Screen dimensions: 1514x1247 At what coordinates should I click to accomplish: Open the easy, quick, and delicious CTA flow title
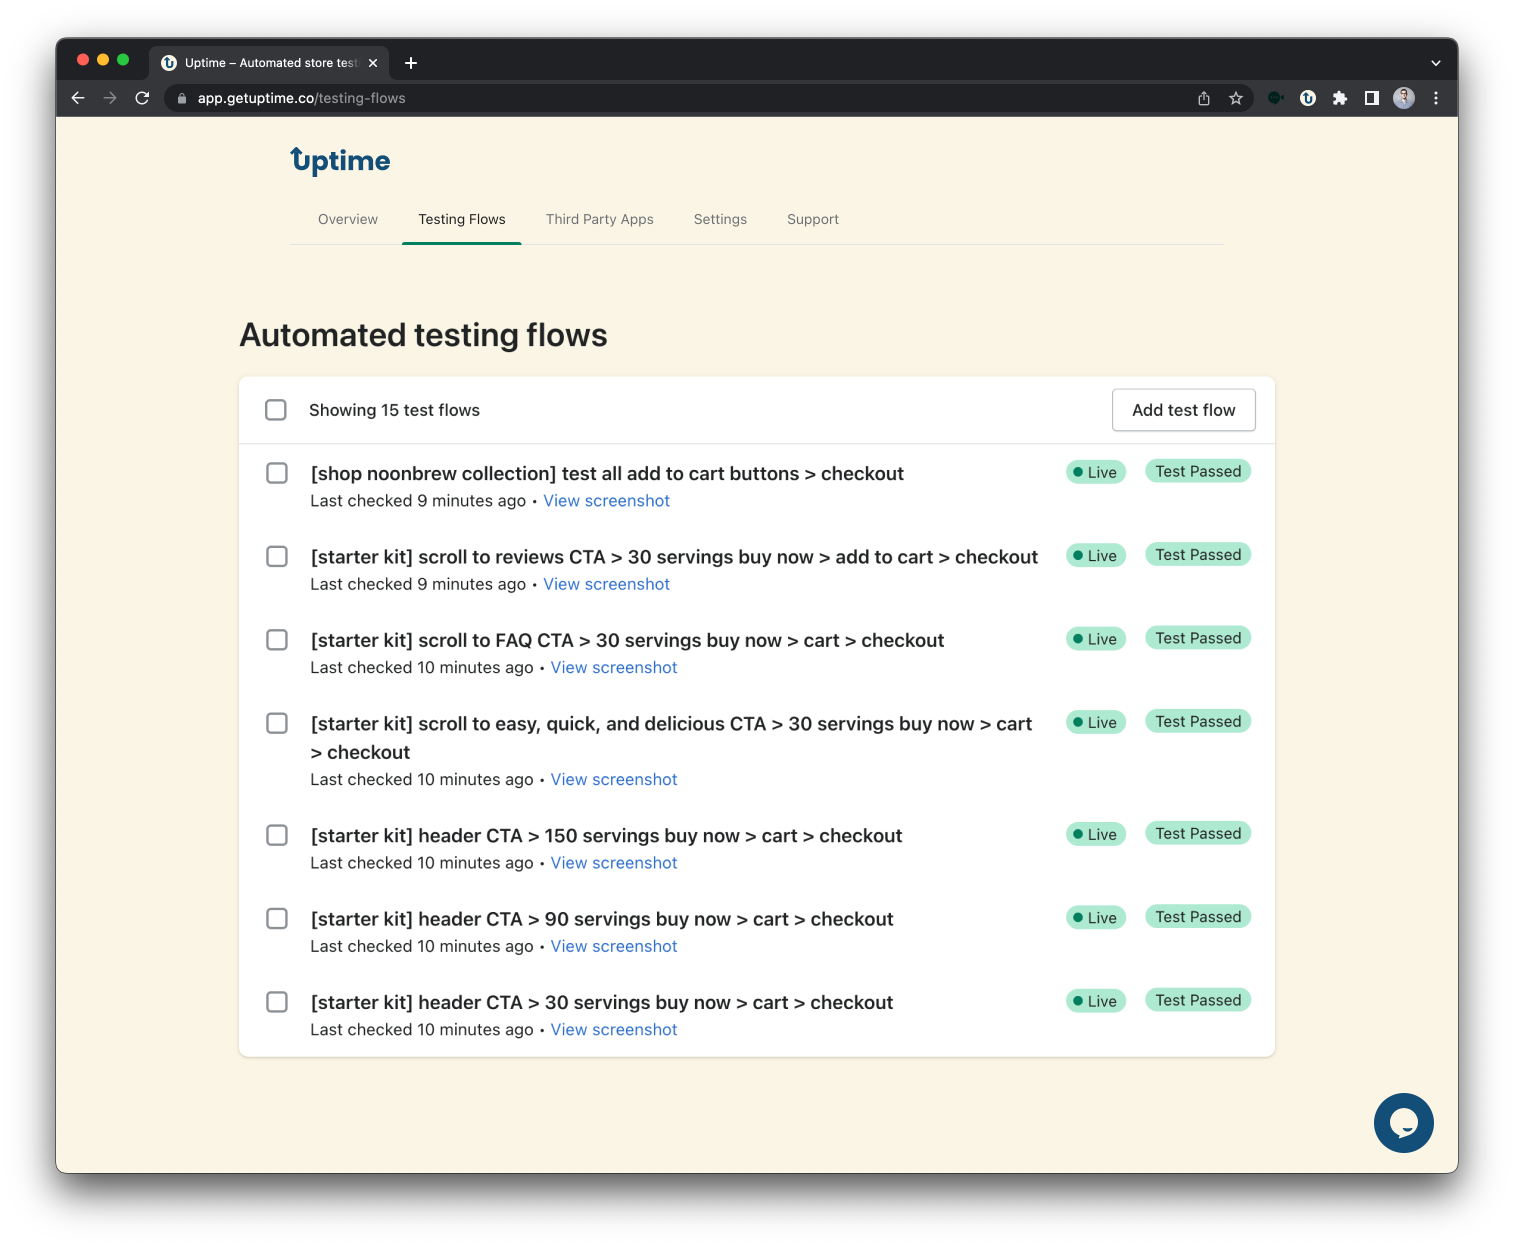pyautogui.click(x=671, y=738)
